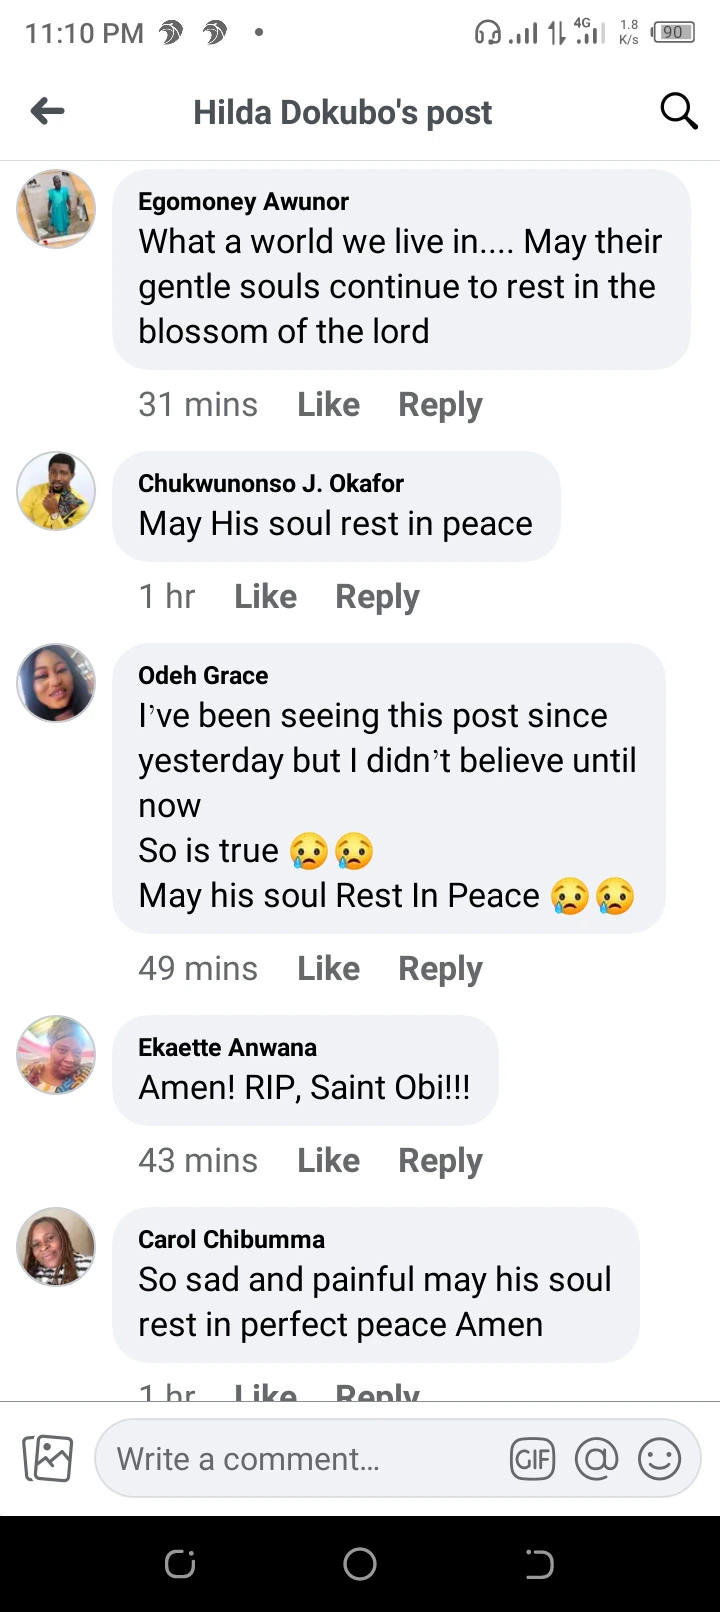Reply to Ekaette Anwana's comment

(x=440, y=1160)
